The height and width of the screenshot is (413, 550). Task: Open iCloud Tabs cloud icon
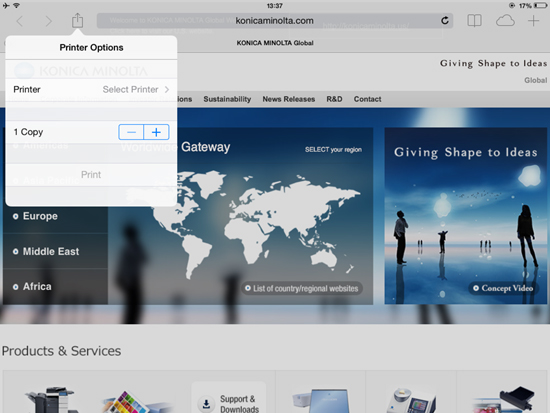pyautogui.click(x=505, y=21)
